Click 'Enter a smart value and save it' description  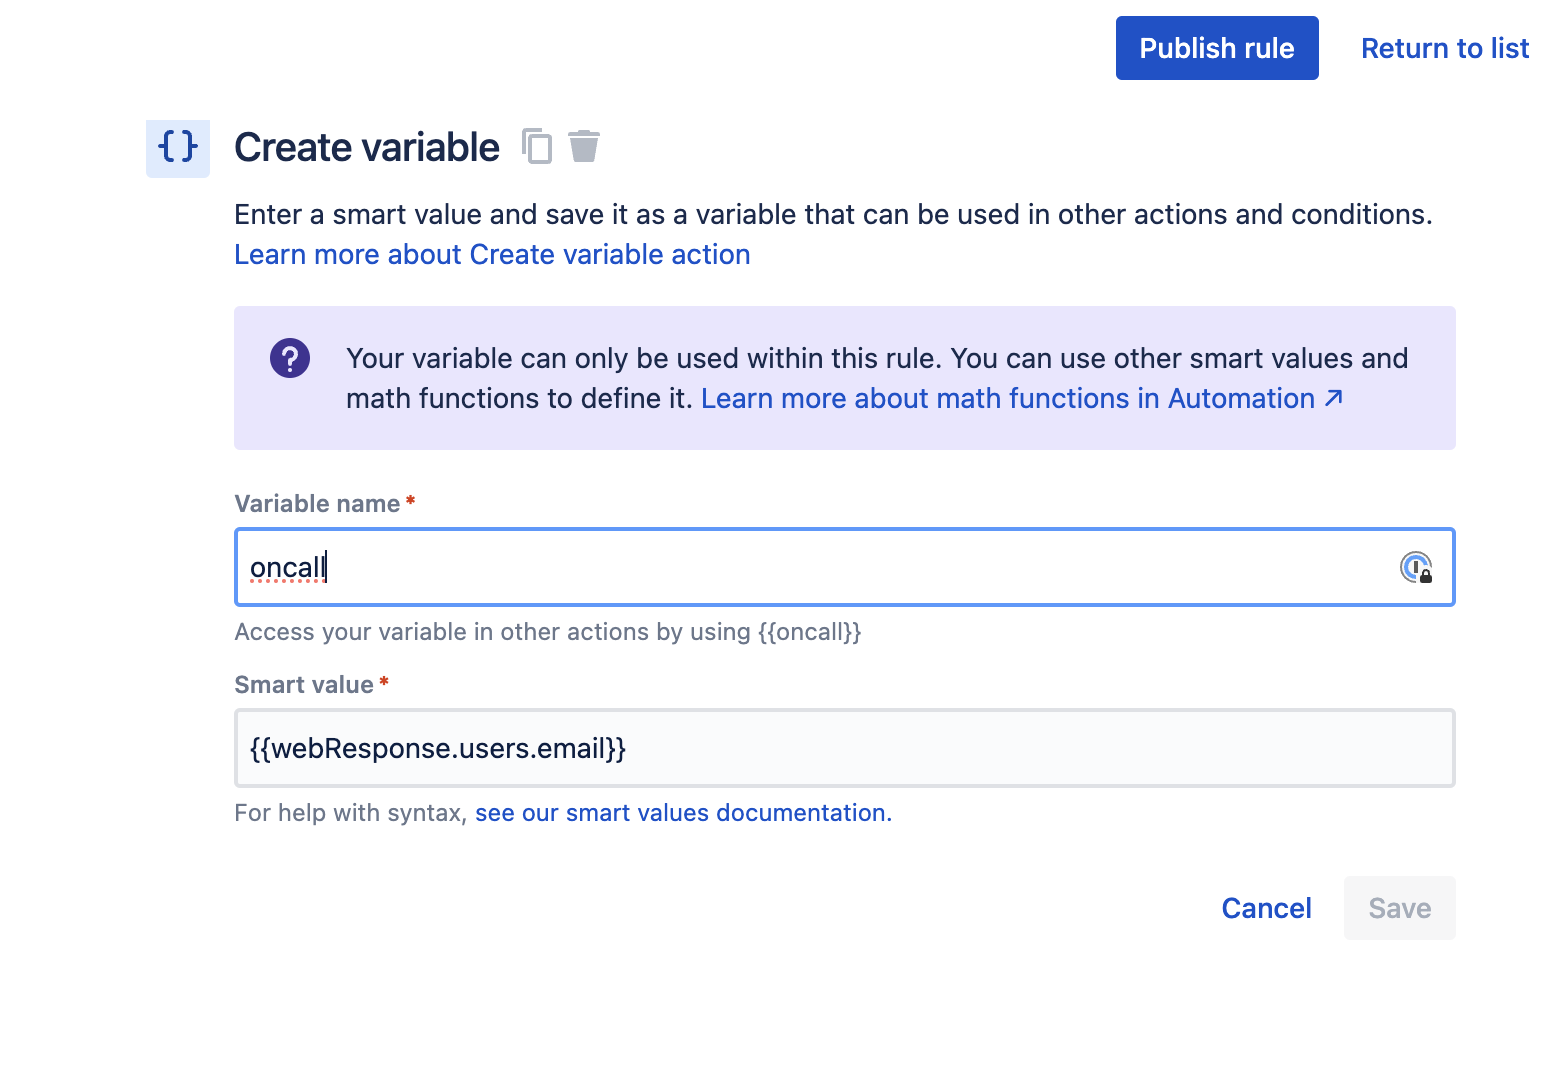(x=833, y=214)
